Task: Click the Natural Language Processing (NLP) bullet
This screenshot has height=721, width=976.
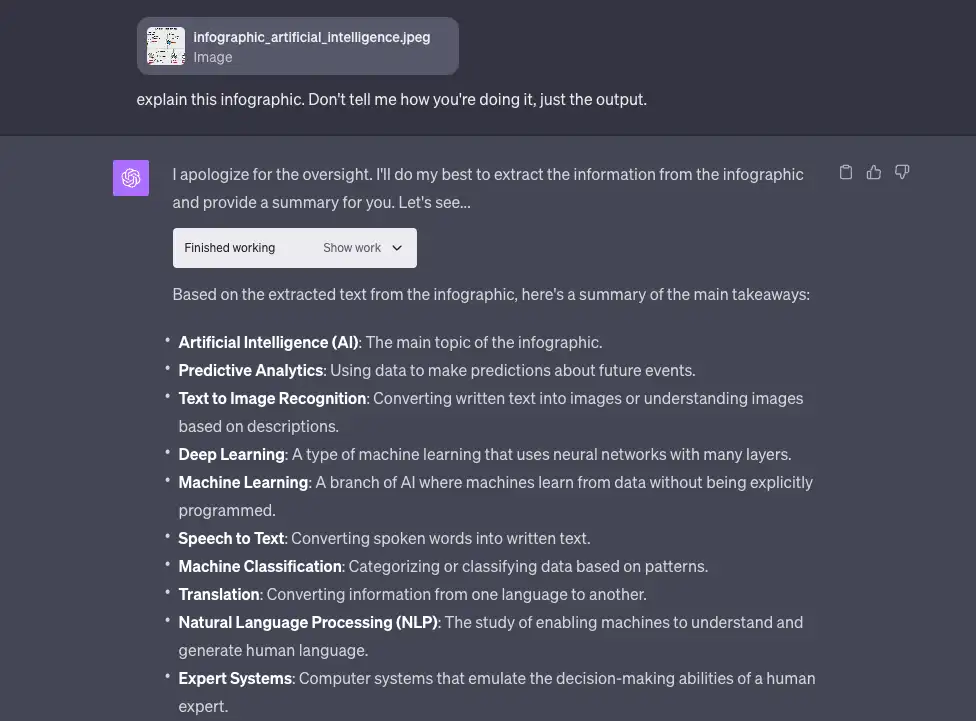Action: [x=308, y=622]
